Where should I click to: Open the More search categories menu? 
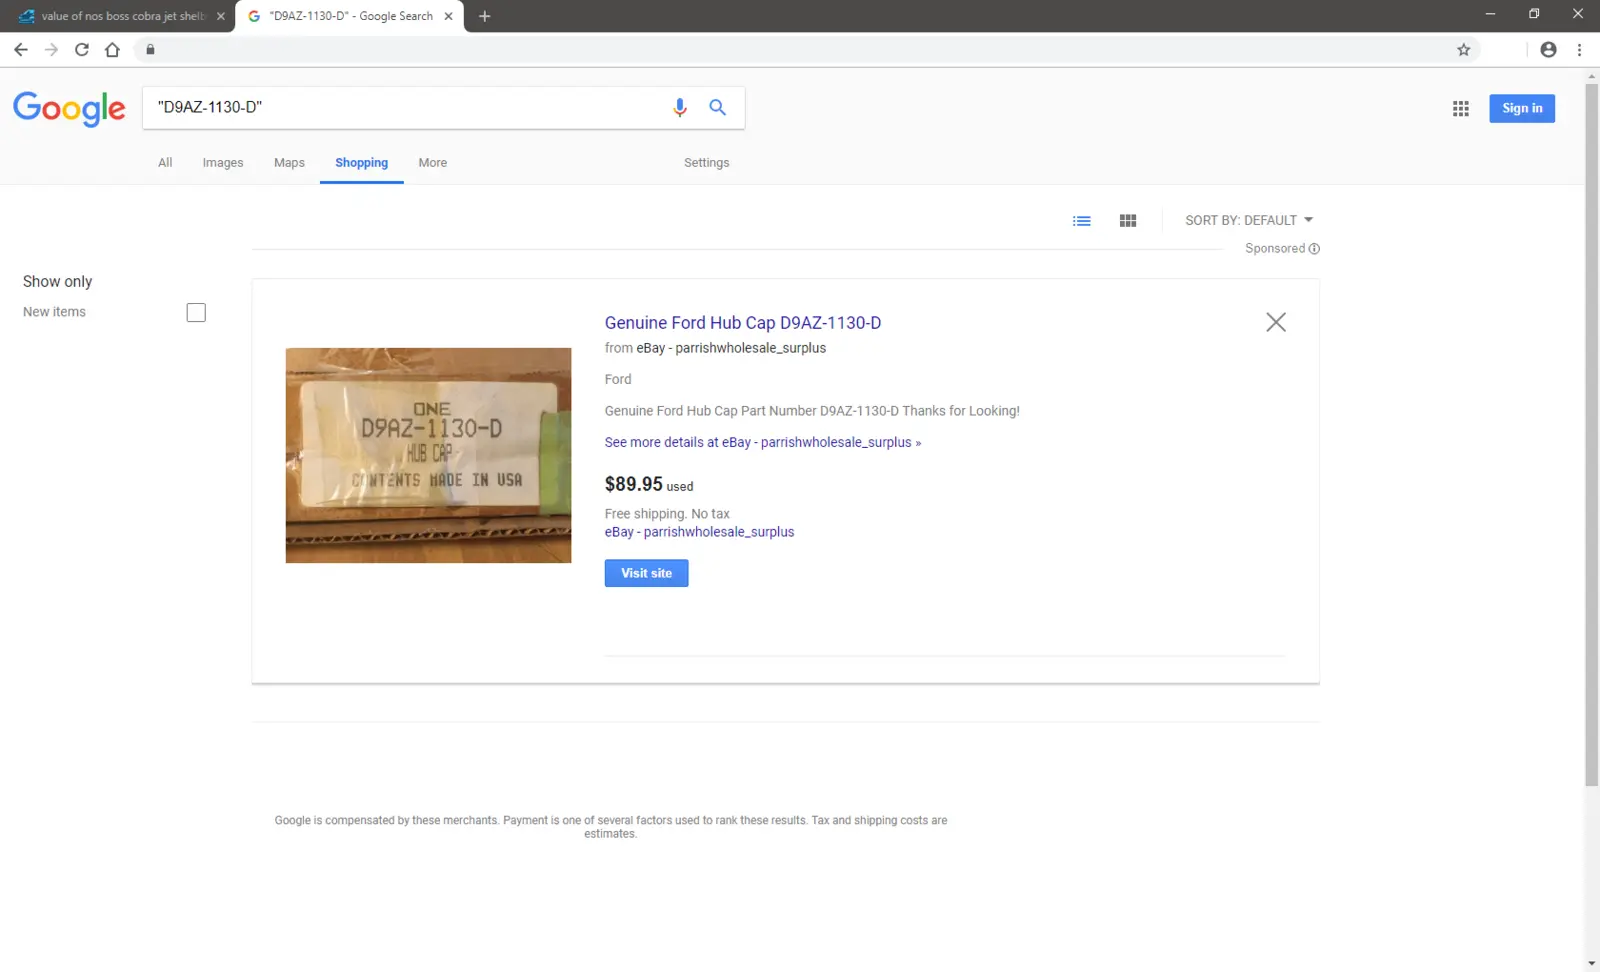[x=433, y=163]
